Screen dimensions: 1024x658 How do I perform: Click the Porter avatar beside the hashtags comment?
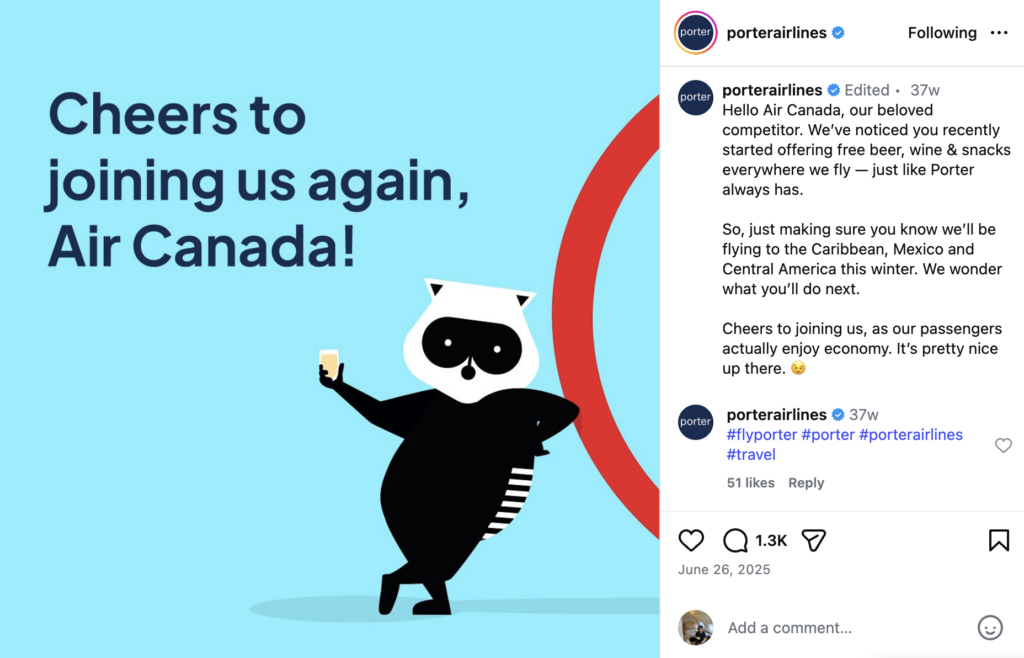pos(695,422)
